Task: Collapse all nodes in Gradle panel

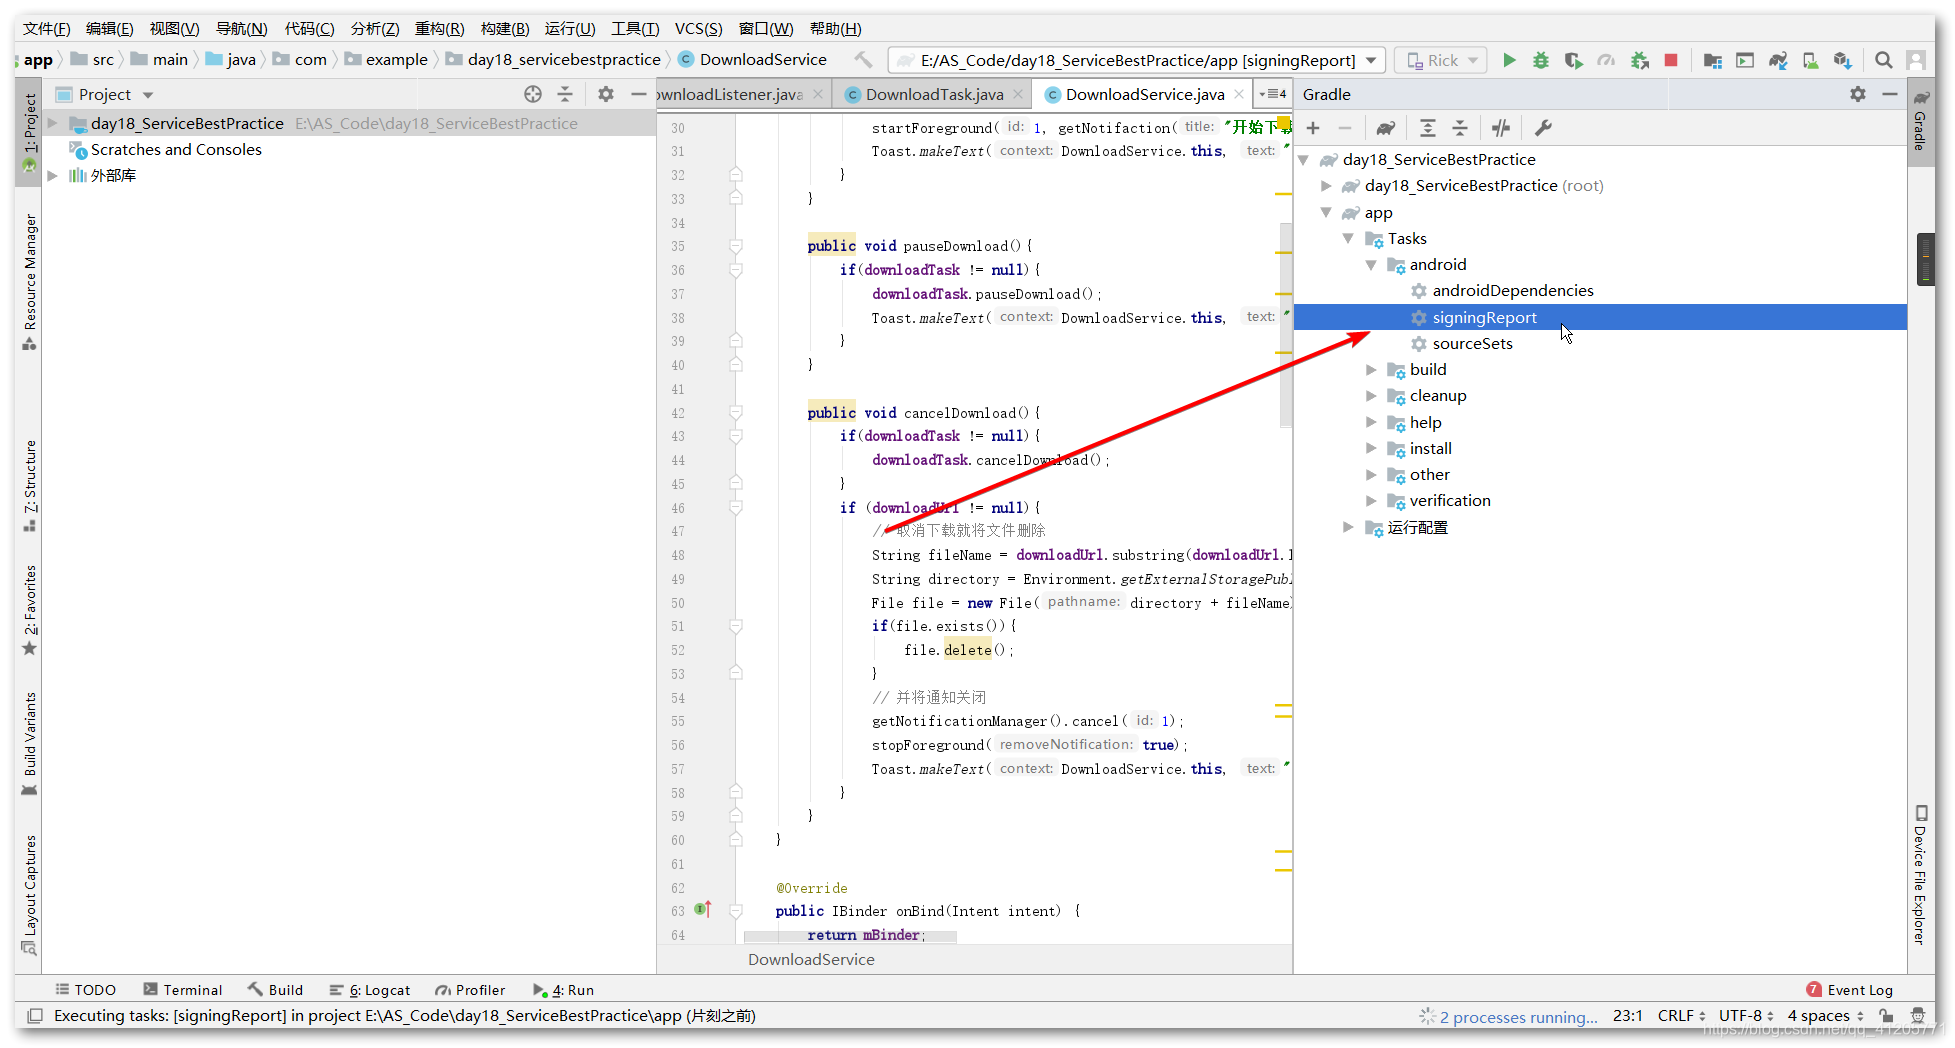Action: click(x=1460, y=128)
